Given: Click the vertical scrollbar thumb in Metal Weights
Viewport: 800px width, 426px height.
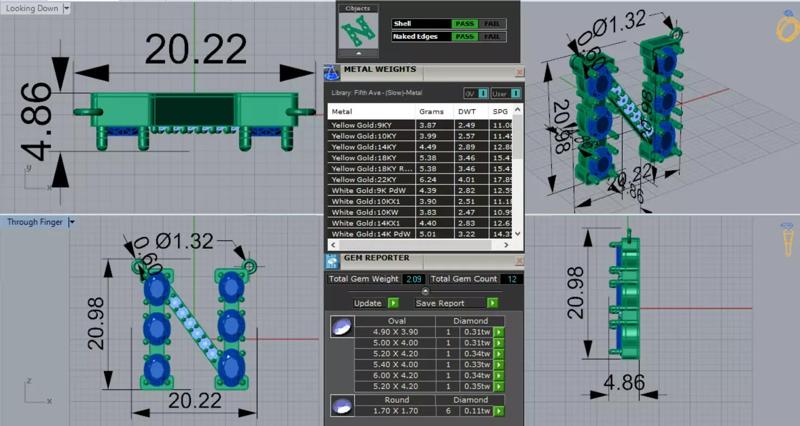Looking at the screenshot, I should click(x=517, y=137).
